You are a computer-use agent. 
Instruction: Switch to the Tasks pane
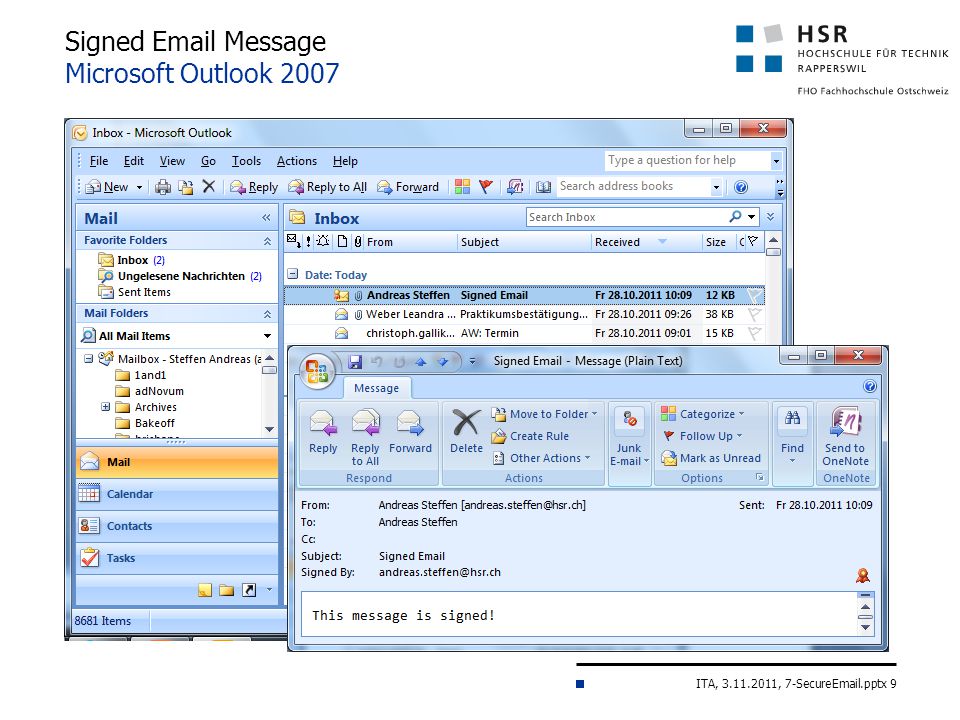click(177, 558)
